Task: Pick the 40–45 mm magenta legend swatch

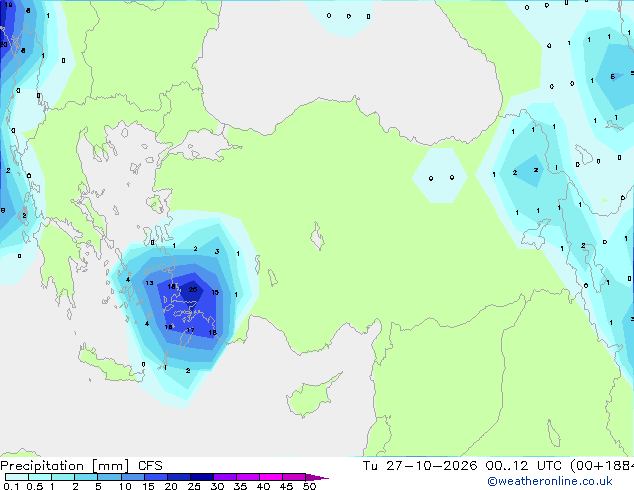Action: point(271,477)
